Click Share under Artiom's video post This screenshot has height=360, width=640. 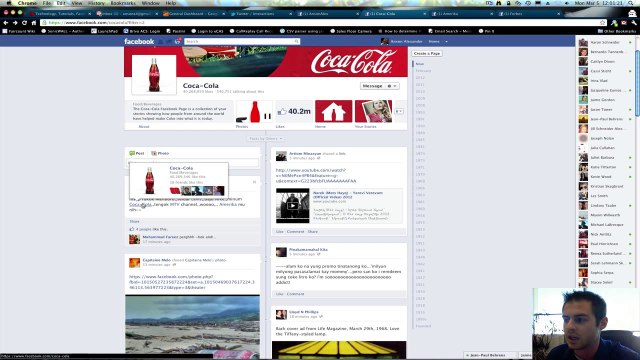pyautogui.click(x=313, y=232)
